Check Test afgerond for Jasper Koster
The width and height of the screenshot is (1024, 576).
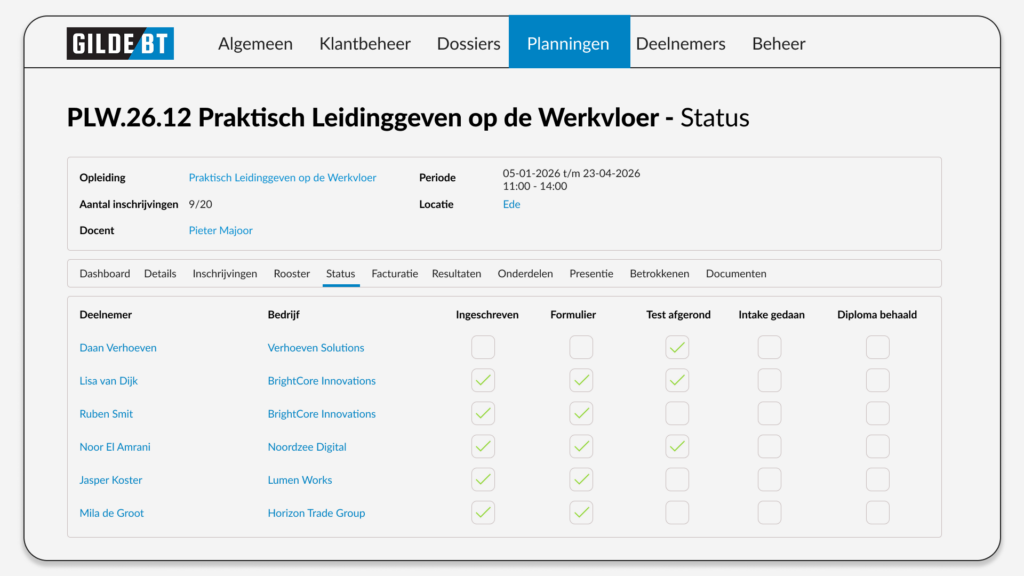point(677,480)
